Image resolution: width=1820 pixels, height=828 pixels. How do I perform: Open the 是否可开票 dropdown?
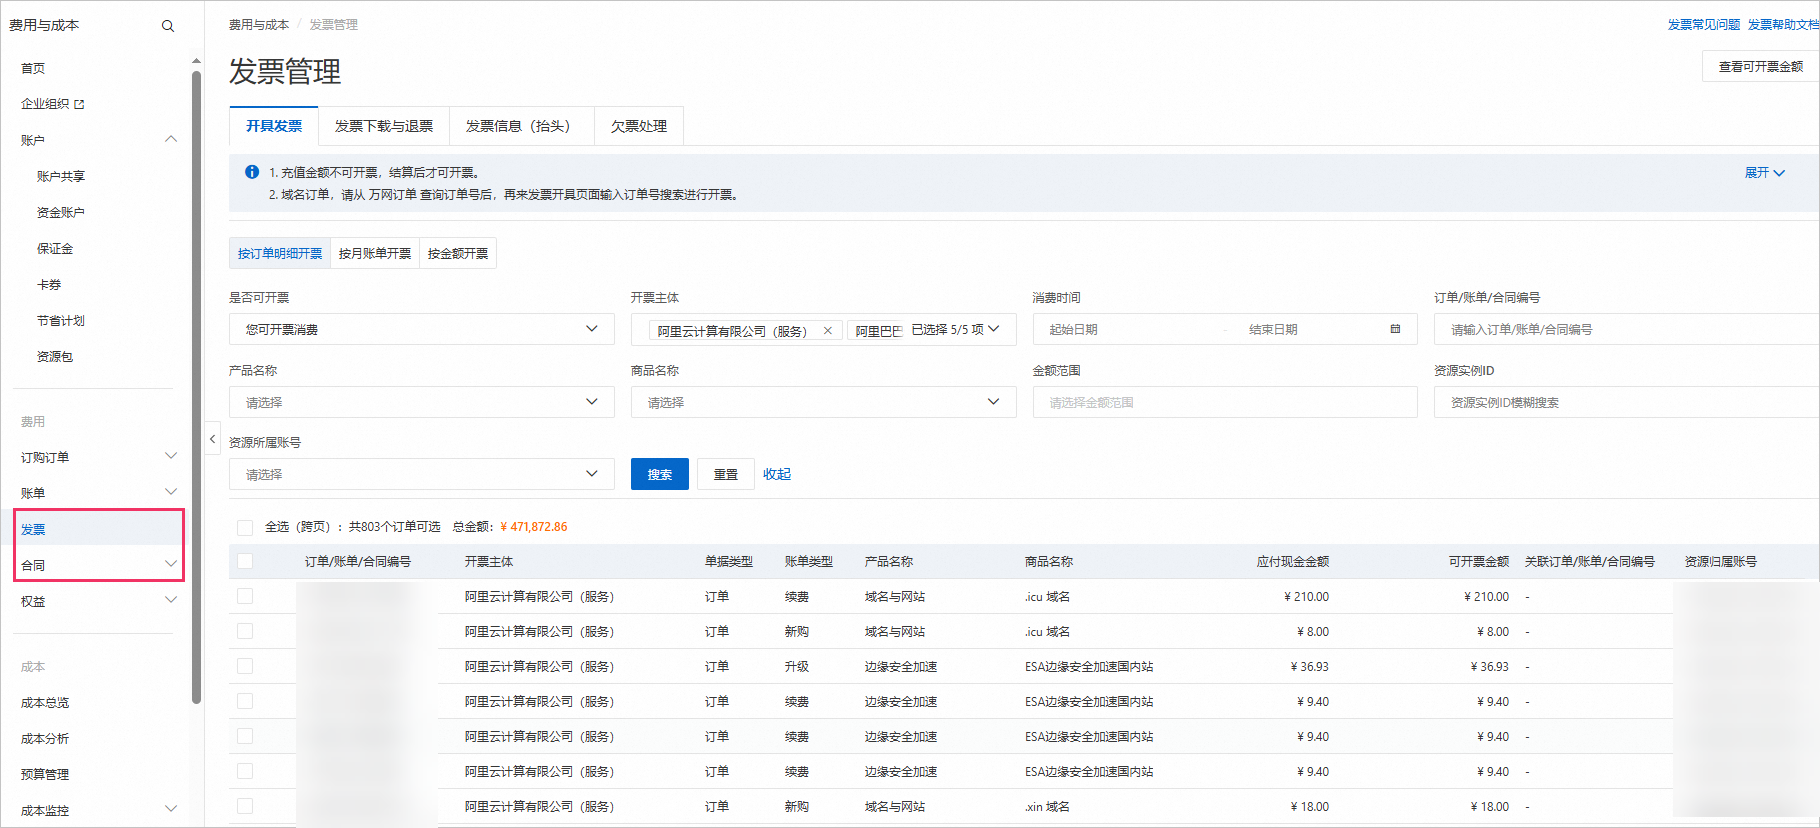point(421,329)
